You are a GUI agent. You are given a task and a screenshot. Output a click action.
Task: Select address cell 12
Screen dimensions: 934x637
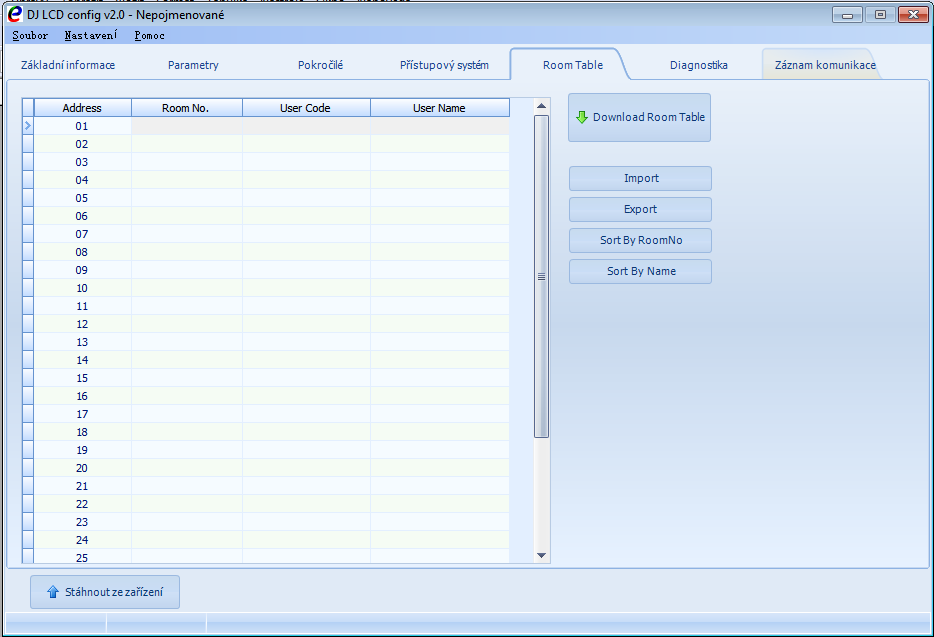pos(82,324)
